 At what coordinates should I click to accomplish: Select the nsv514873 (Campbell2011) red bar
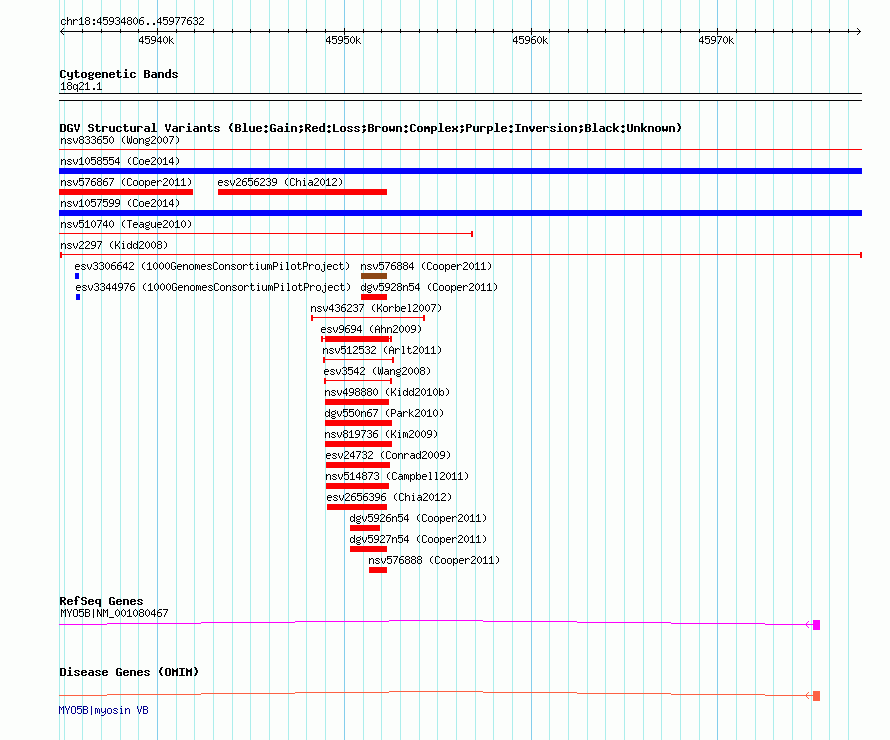[x=358, y=486]
